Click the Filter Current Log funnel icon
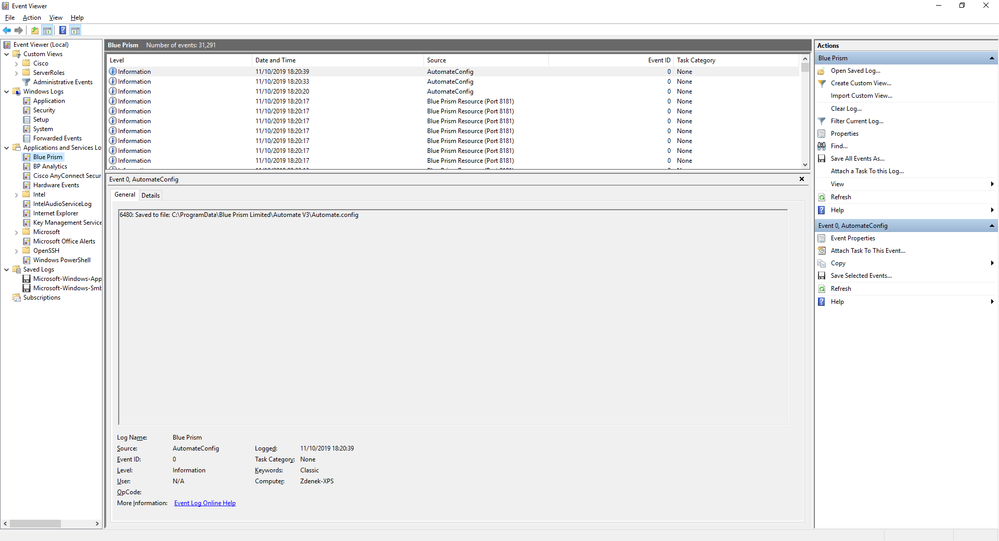Image resolution: width=999 pixels, height=541 pixels. coord(821,121)
